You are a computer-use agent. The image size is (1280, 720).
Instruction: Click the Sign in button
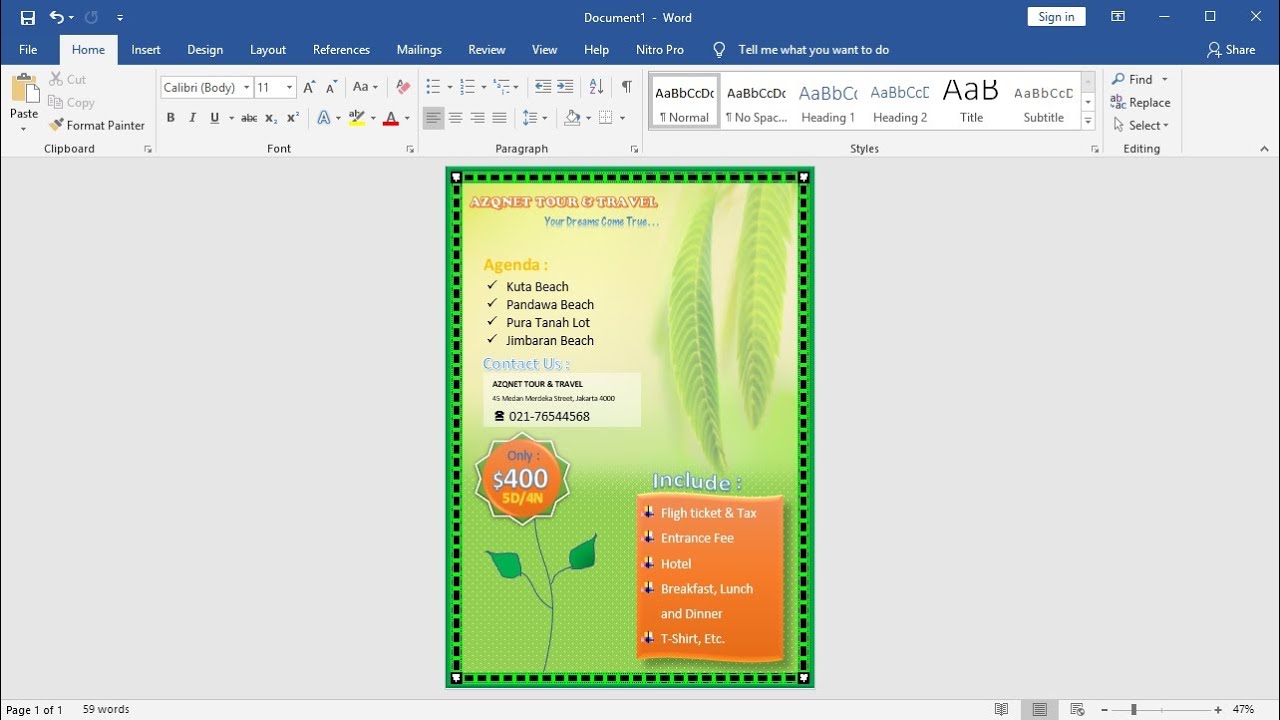pyautogui.click(x=1056, y=17)
